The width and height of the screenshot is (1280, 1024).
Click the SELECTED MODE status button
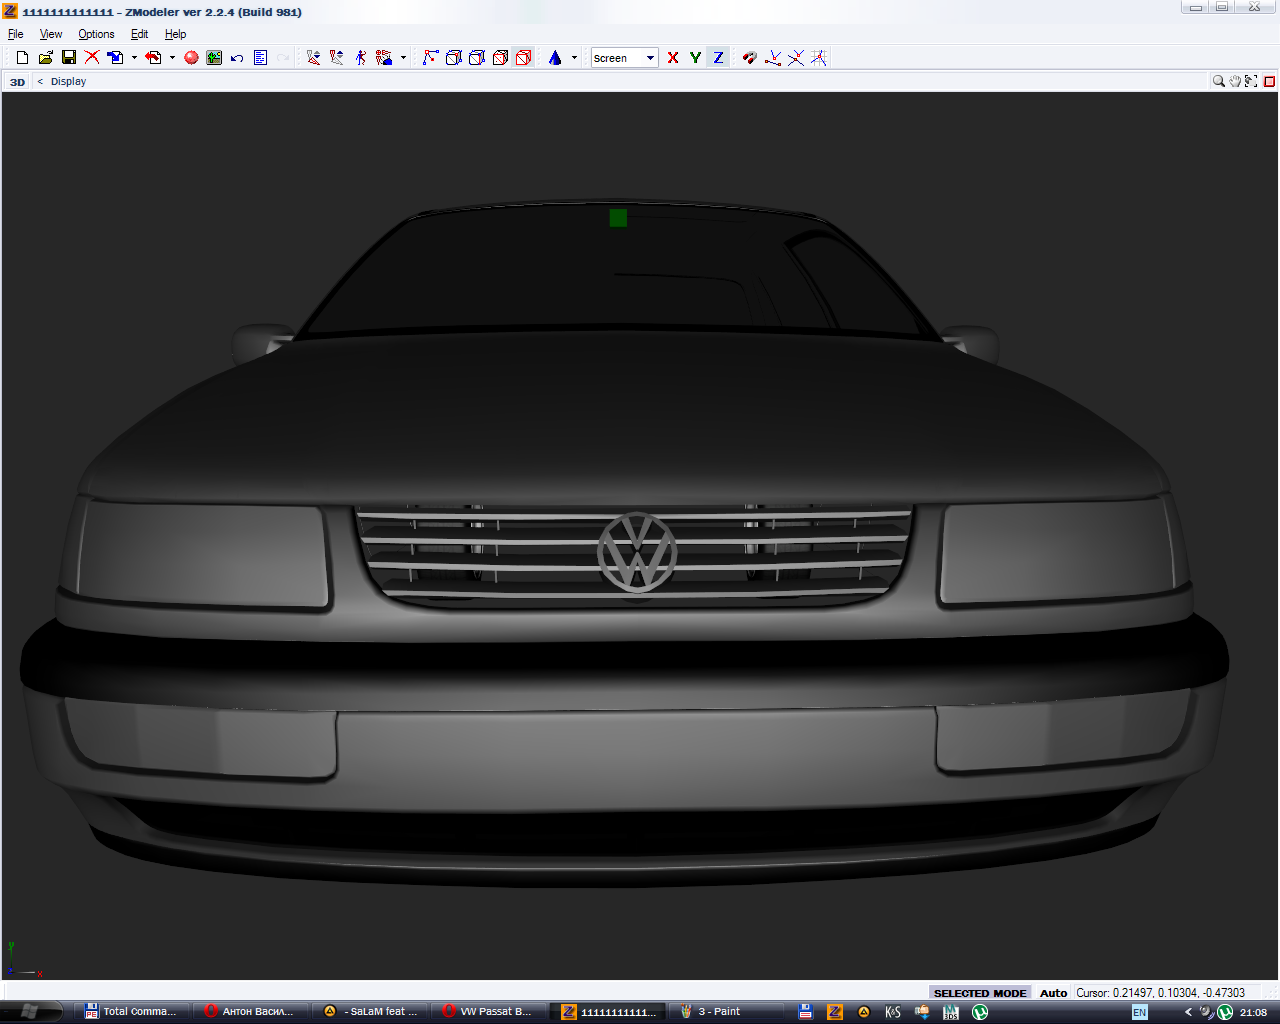click(x=979, y=993)
